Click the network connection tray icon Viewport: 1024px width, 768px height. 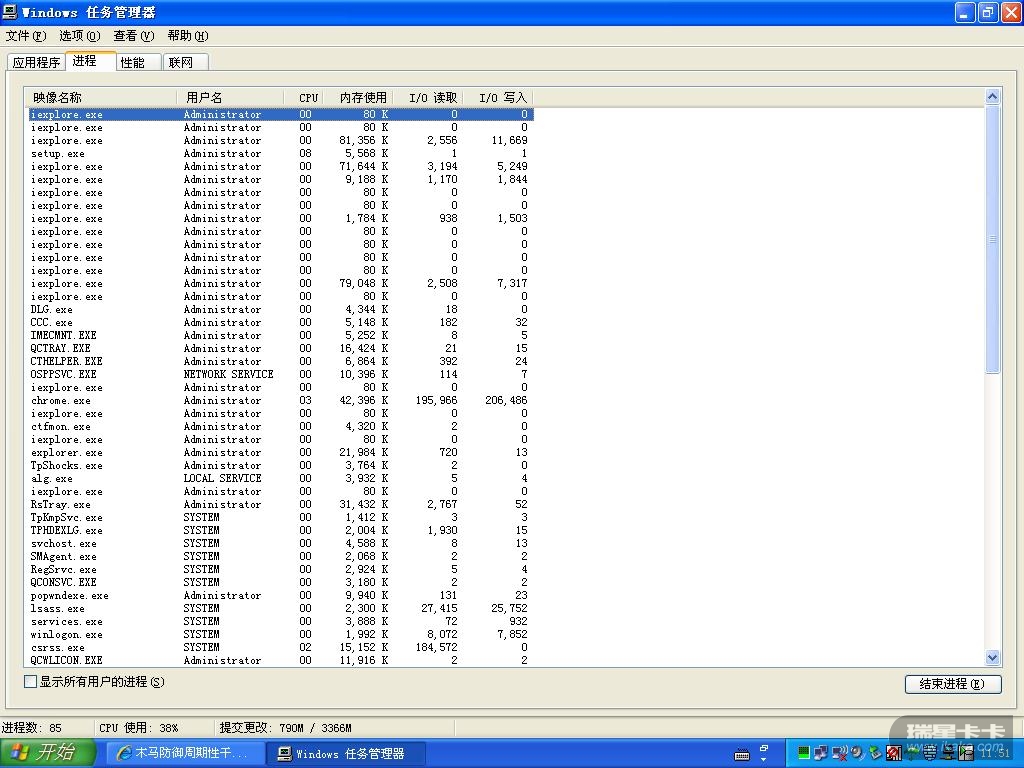click(821, 753)
